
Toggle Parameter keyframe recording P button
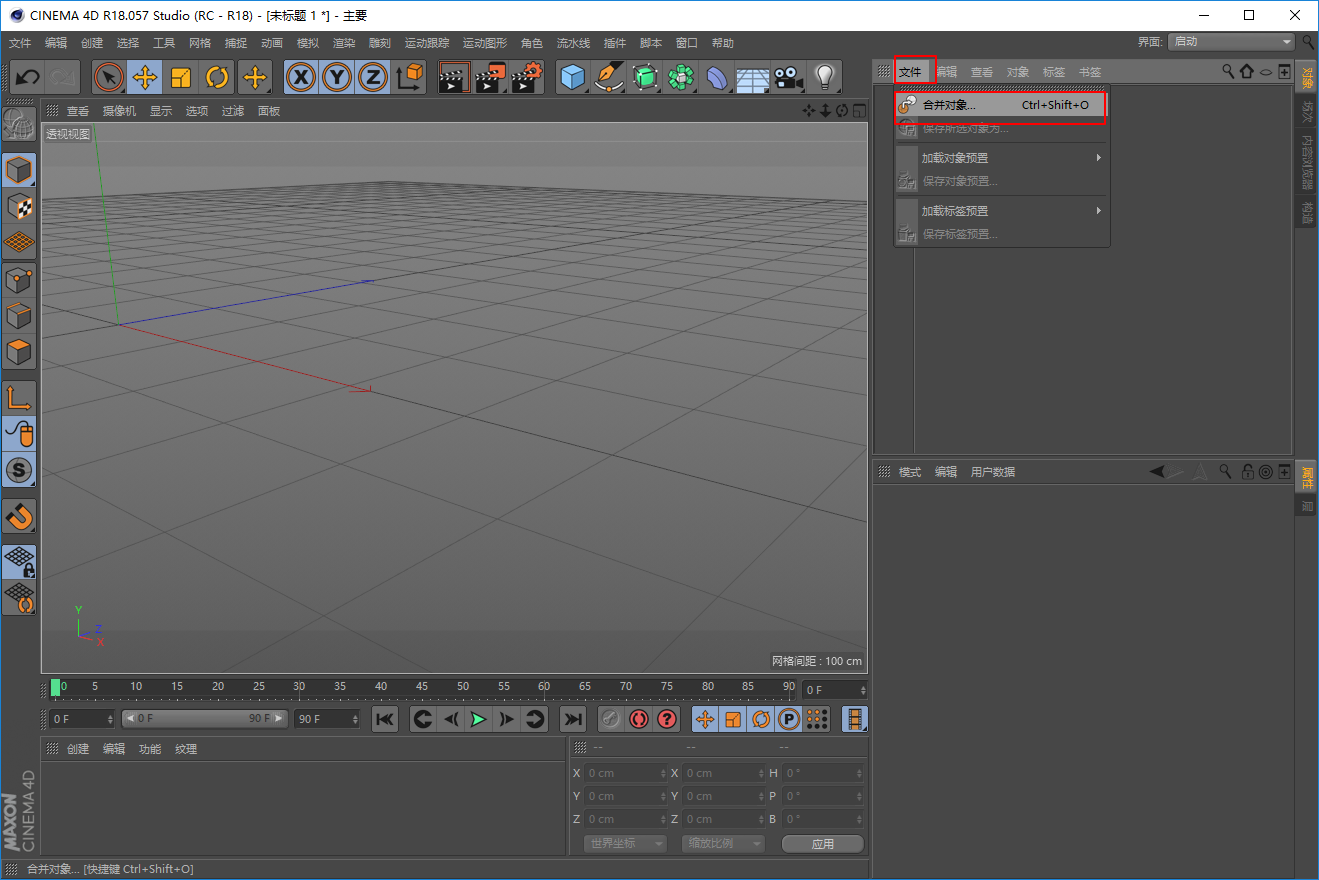(x=789, y=718)
